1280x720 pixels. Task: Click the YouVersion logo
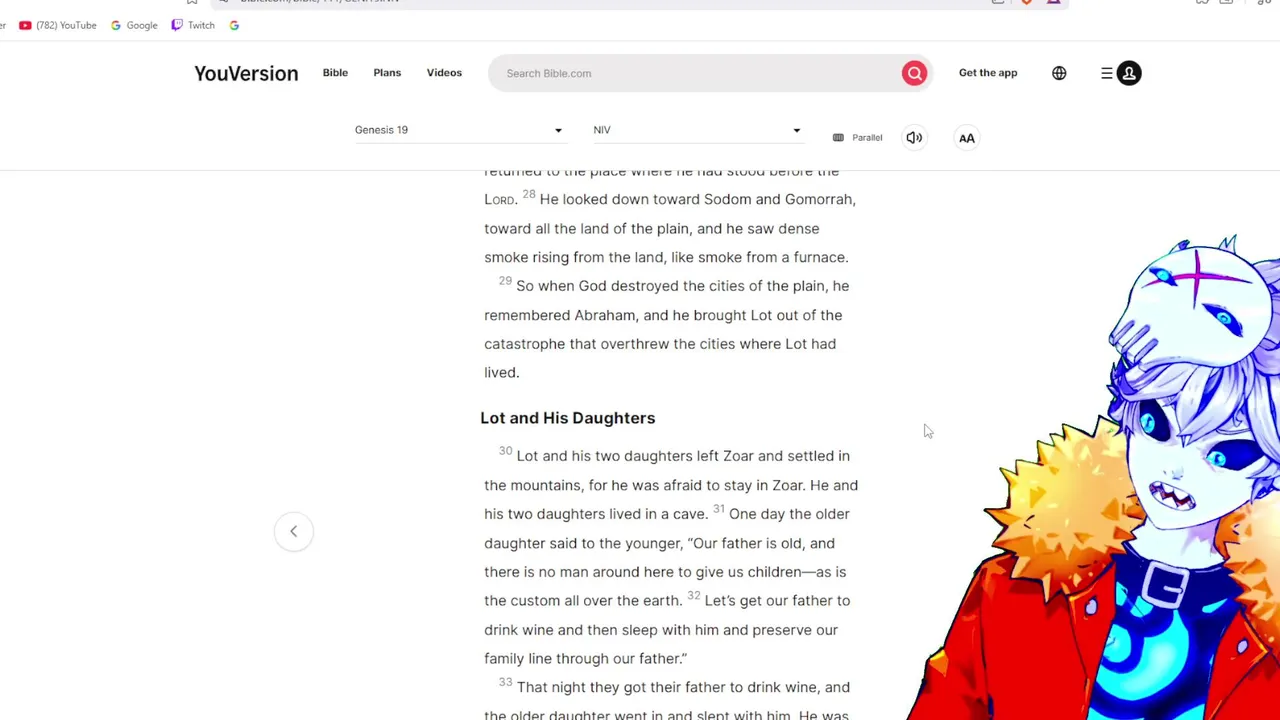tap(246, 73)
